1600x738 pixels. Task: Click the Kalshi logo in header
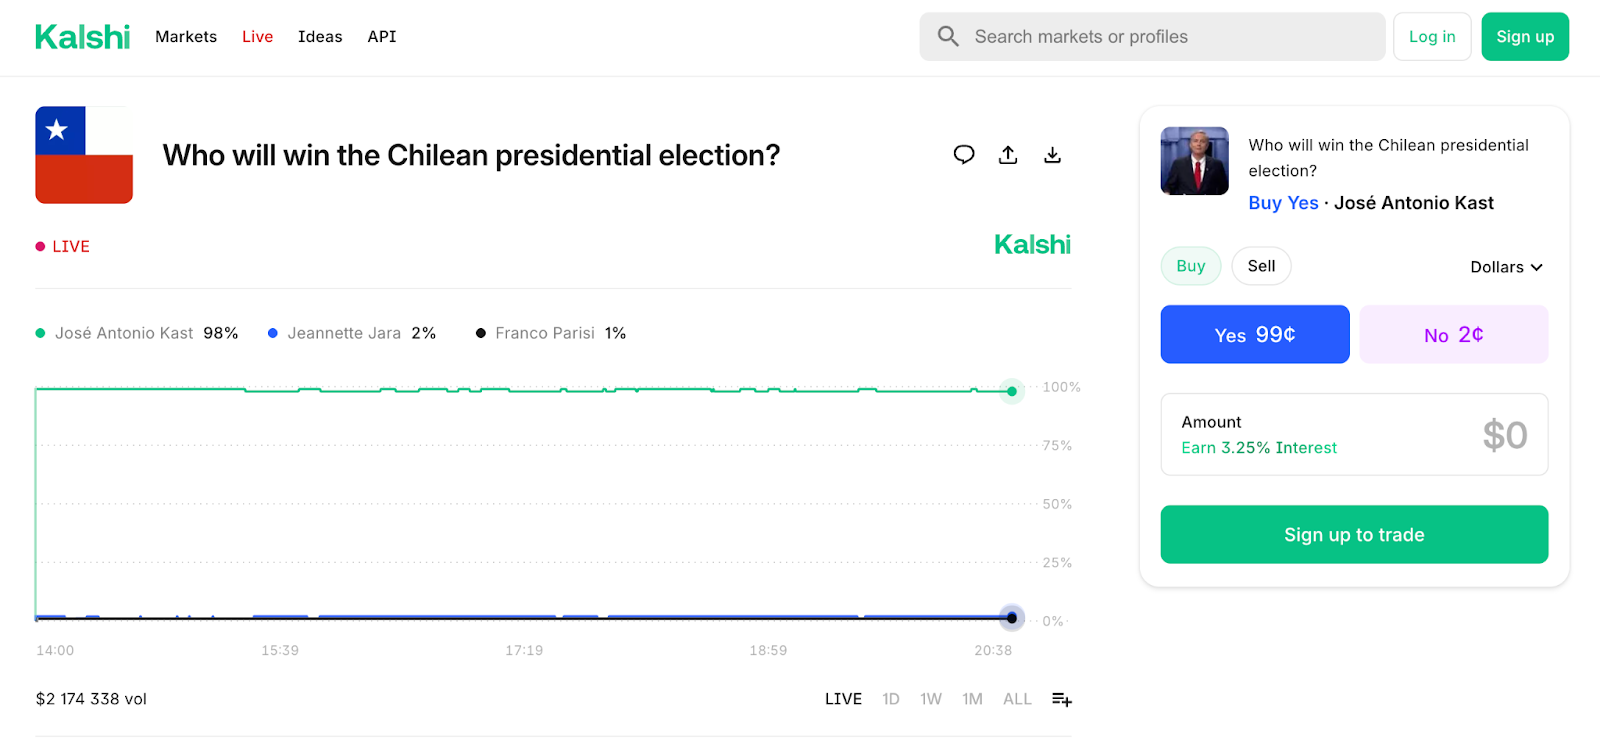click(x=82, y=37)
